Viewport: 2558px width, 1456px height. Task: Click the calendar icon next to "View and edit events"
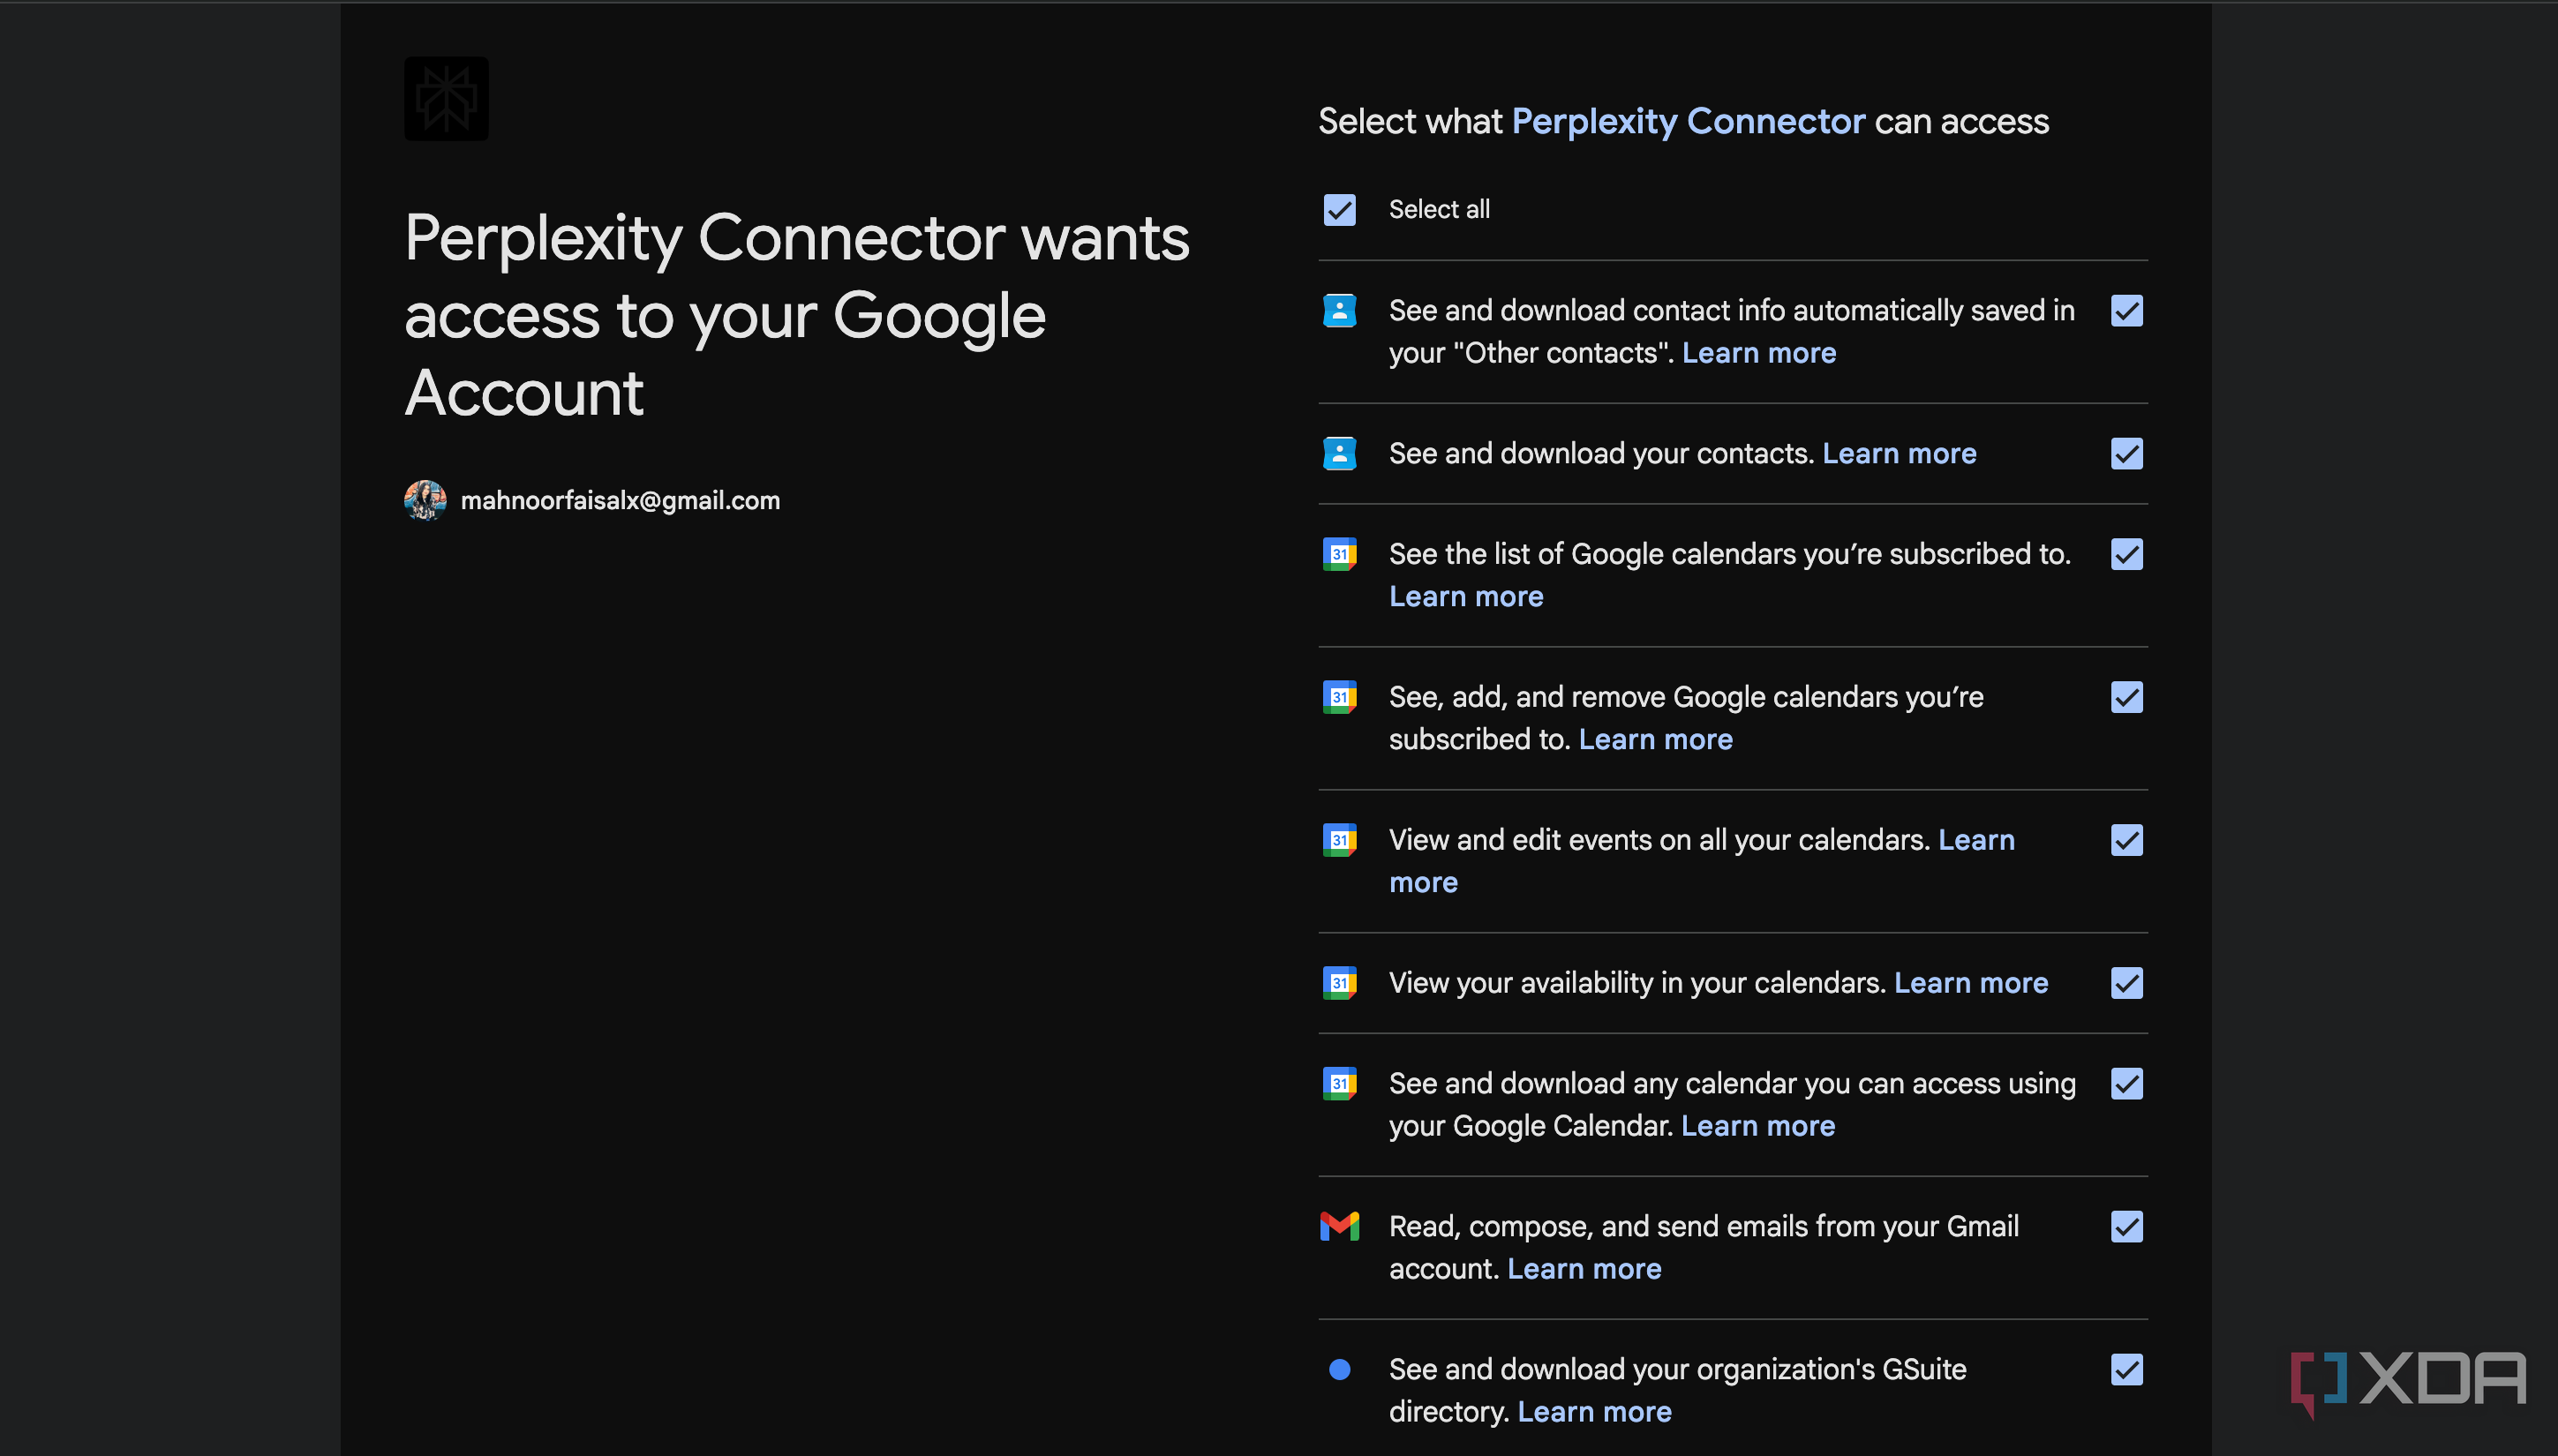point(1339,840)
